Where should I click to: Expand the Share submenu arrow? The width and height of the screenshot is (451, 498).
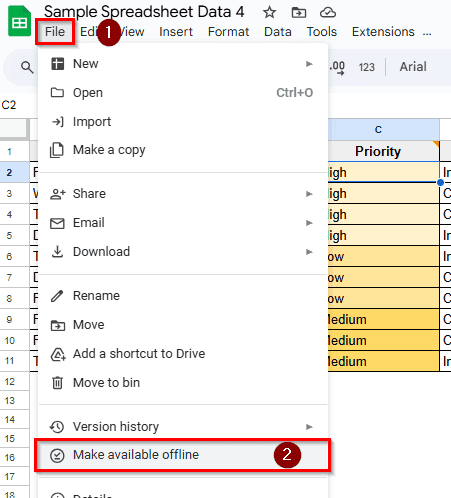pos(309,194)
